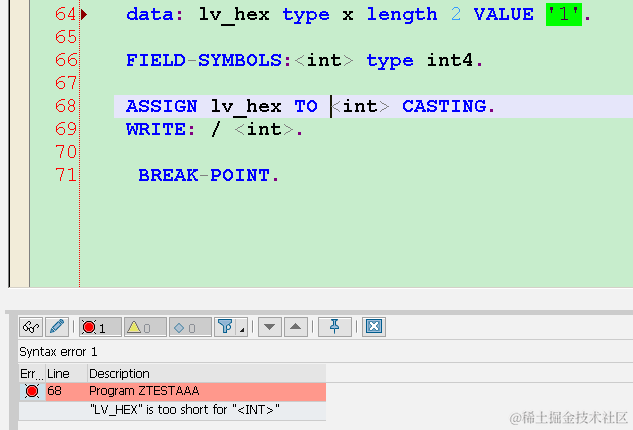
Task: Click the Description column header
Action: (119, 373)
